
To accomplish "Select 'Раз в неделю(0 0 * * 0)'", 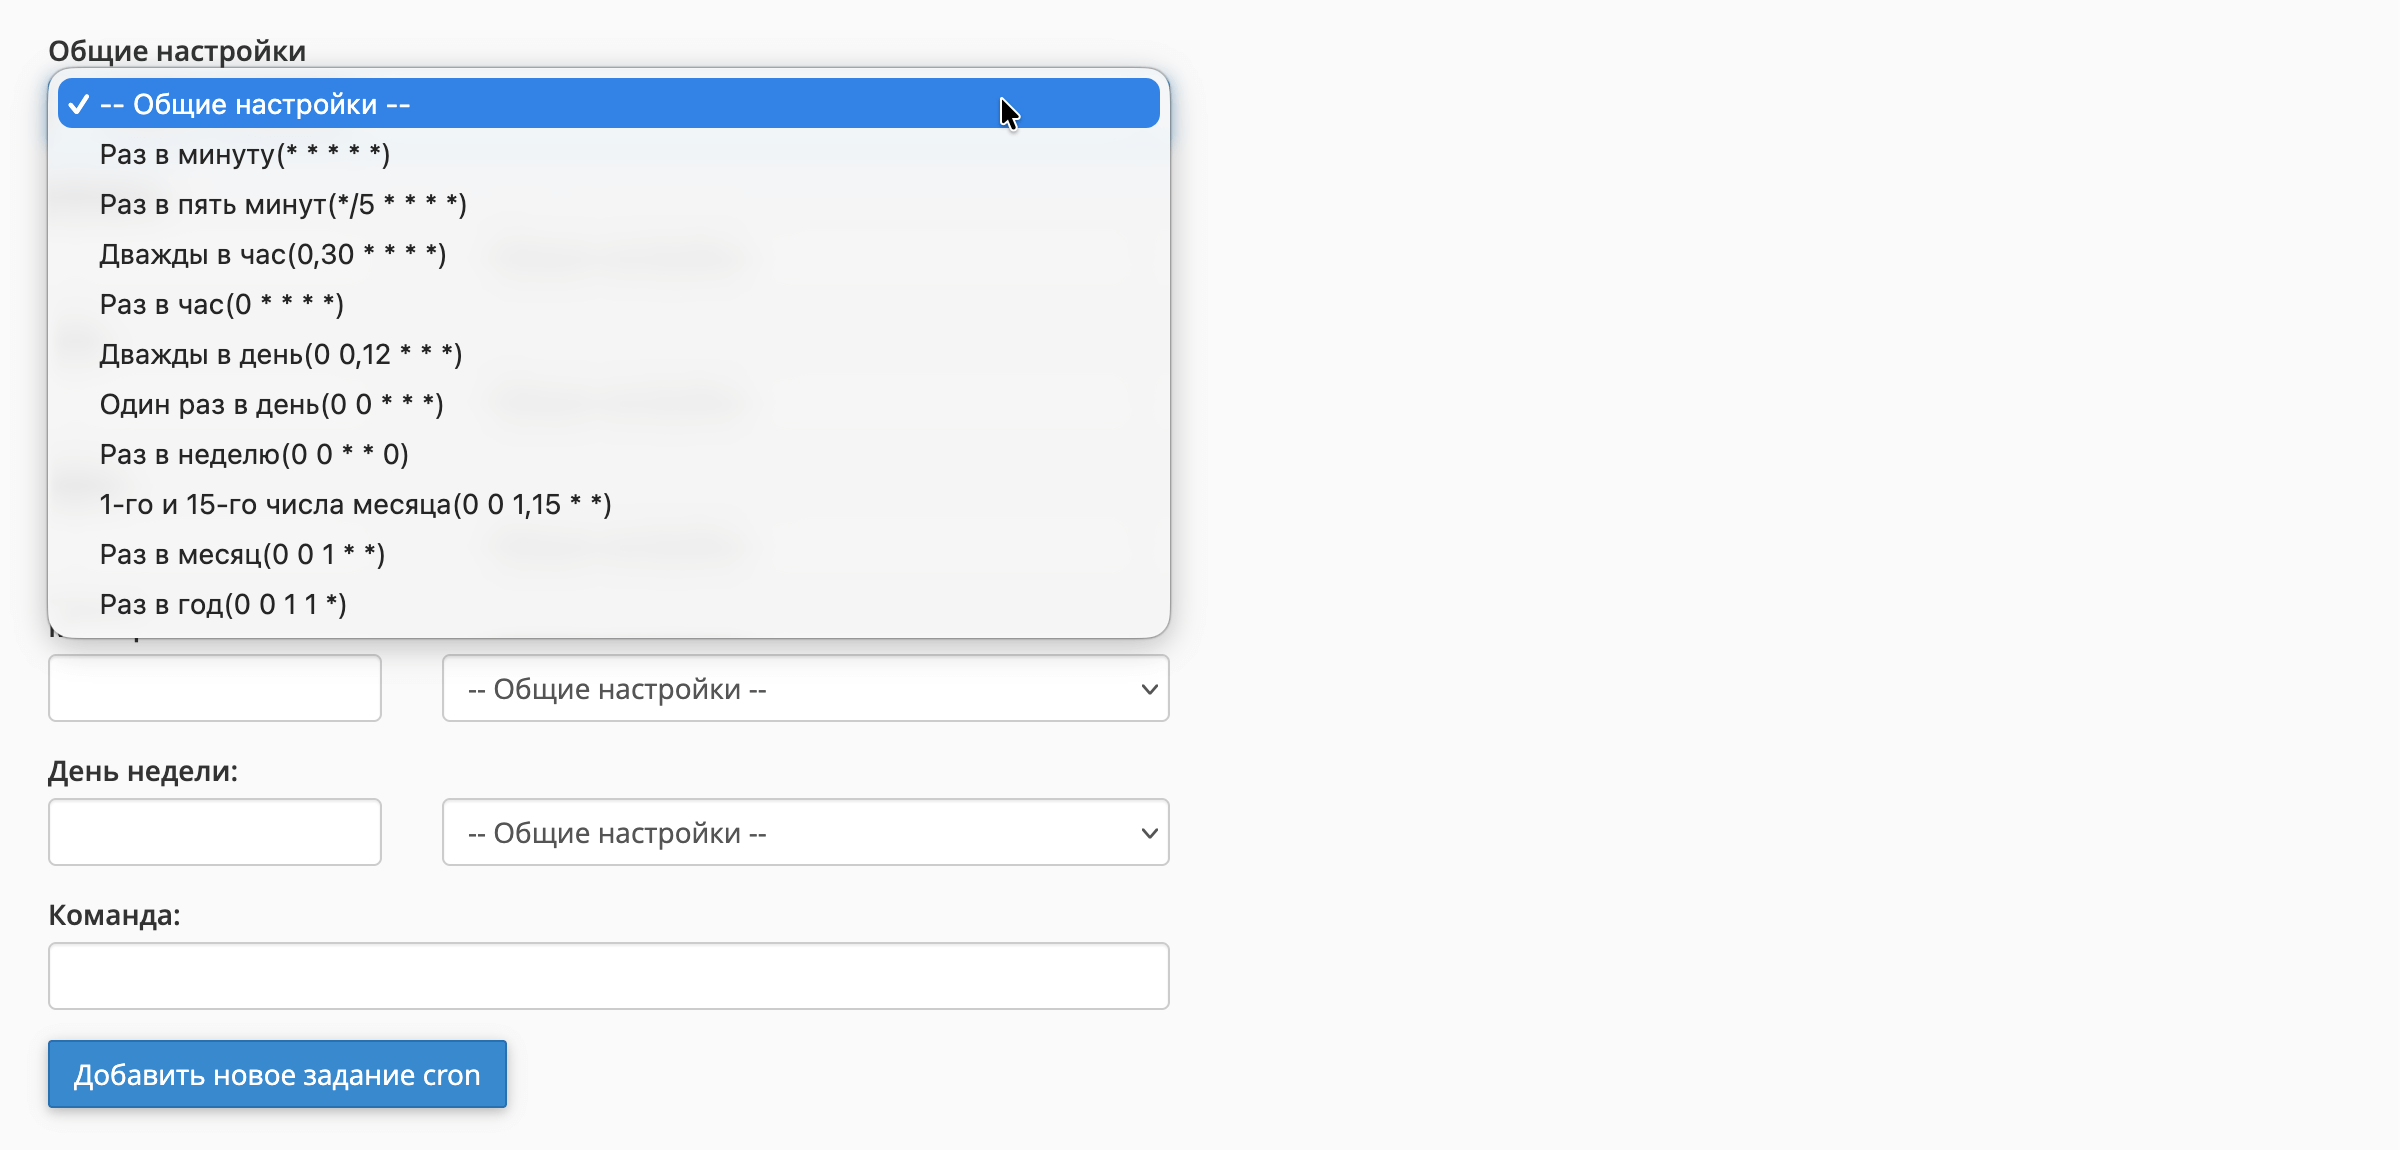I will coord(254,453).
